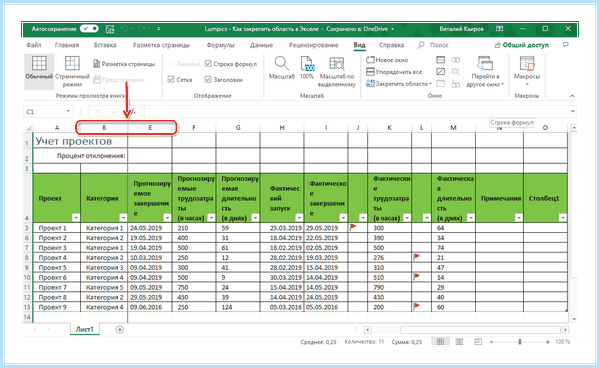Viewport: 600px width, 368px height.
Task: Switch to Page Layout view in status bar
Action: click(459, 342)
